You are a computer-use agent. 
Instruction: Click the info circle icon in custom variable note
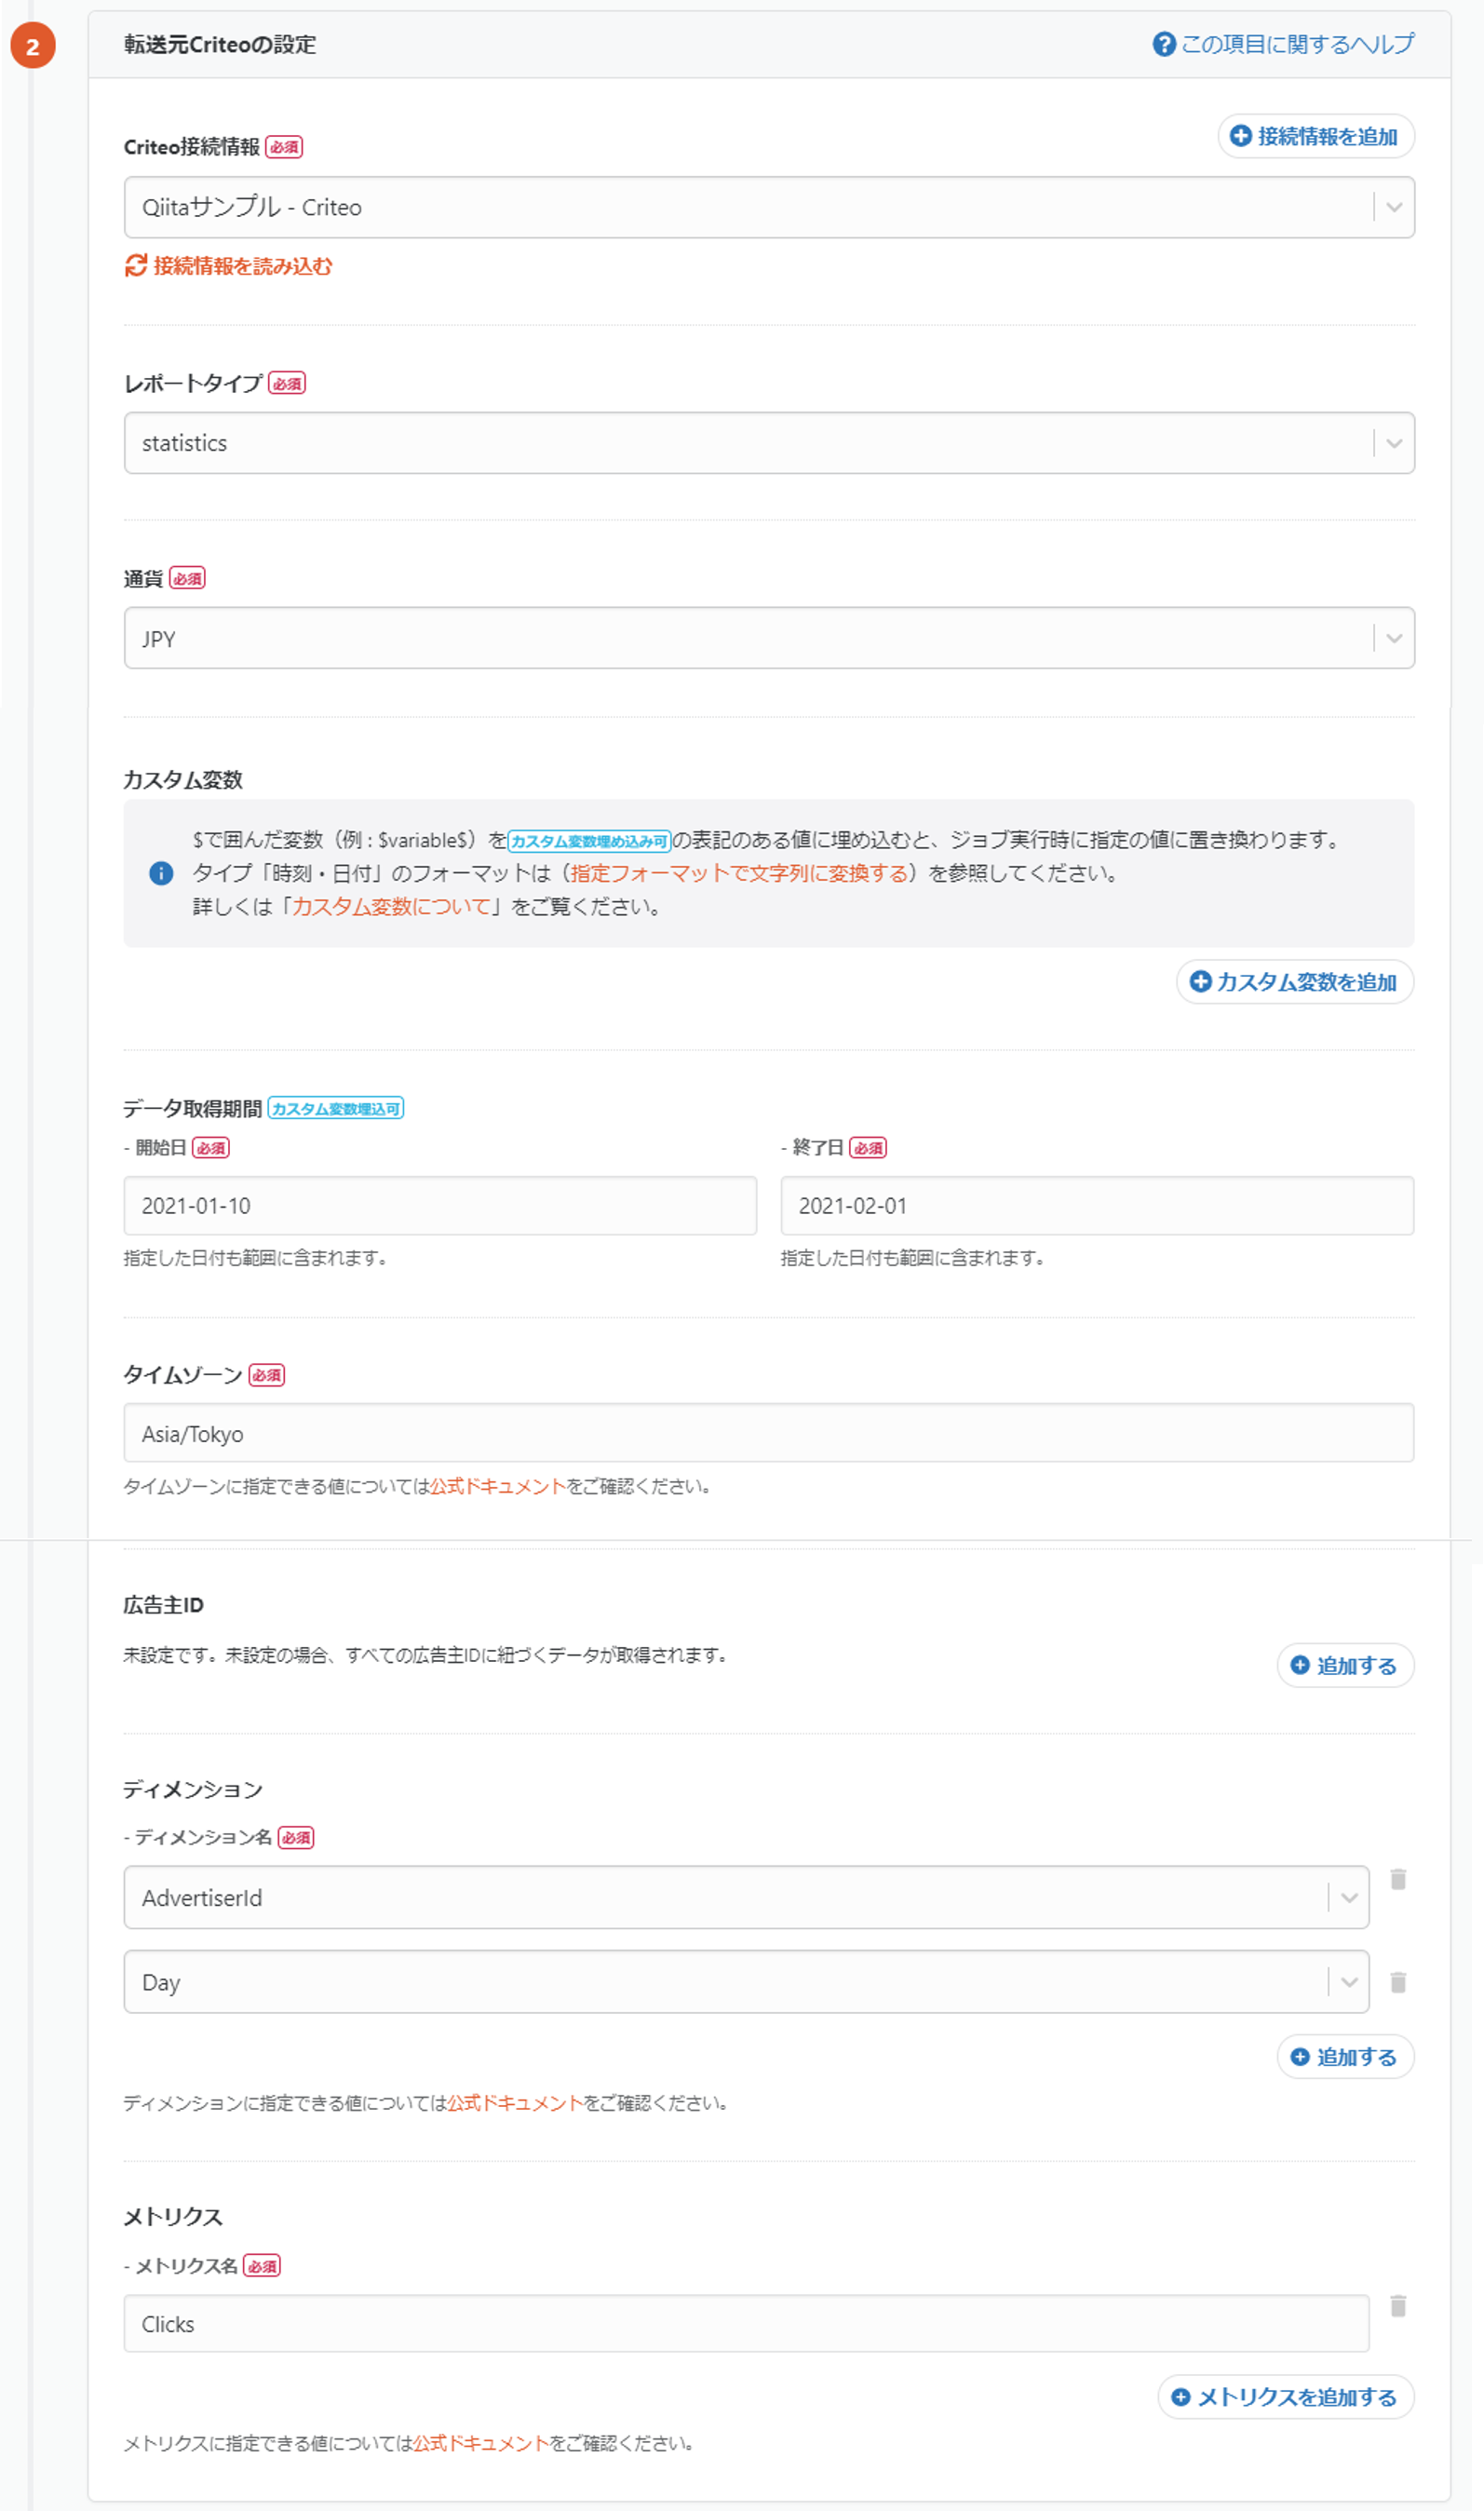click(x=161, y=873)
